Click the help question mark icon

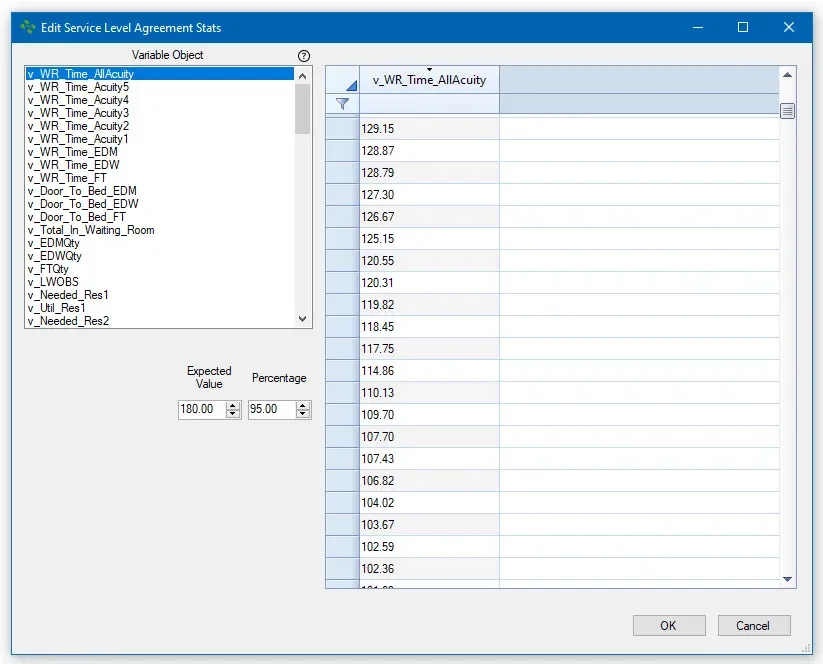point(303,56)
